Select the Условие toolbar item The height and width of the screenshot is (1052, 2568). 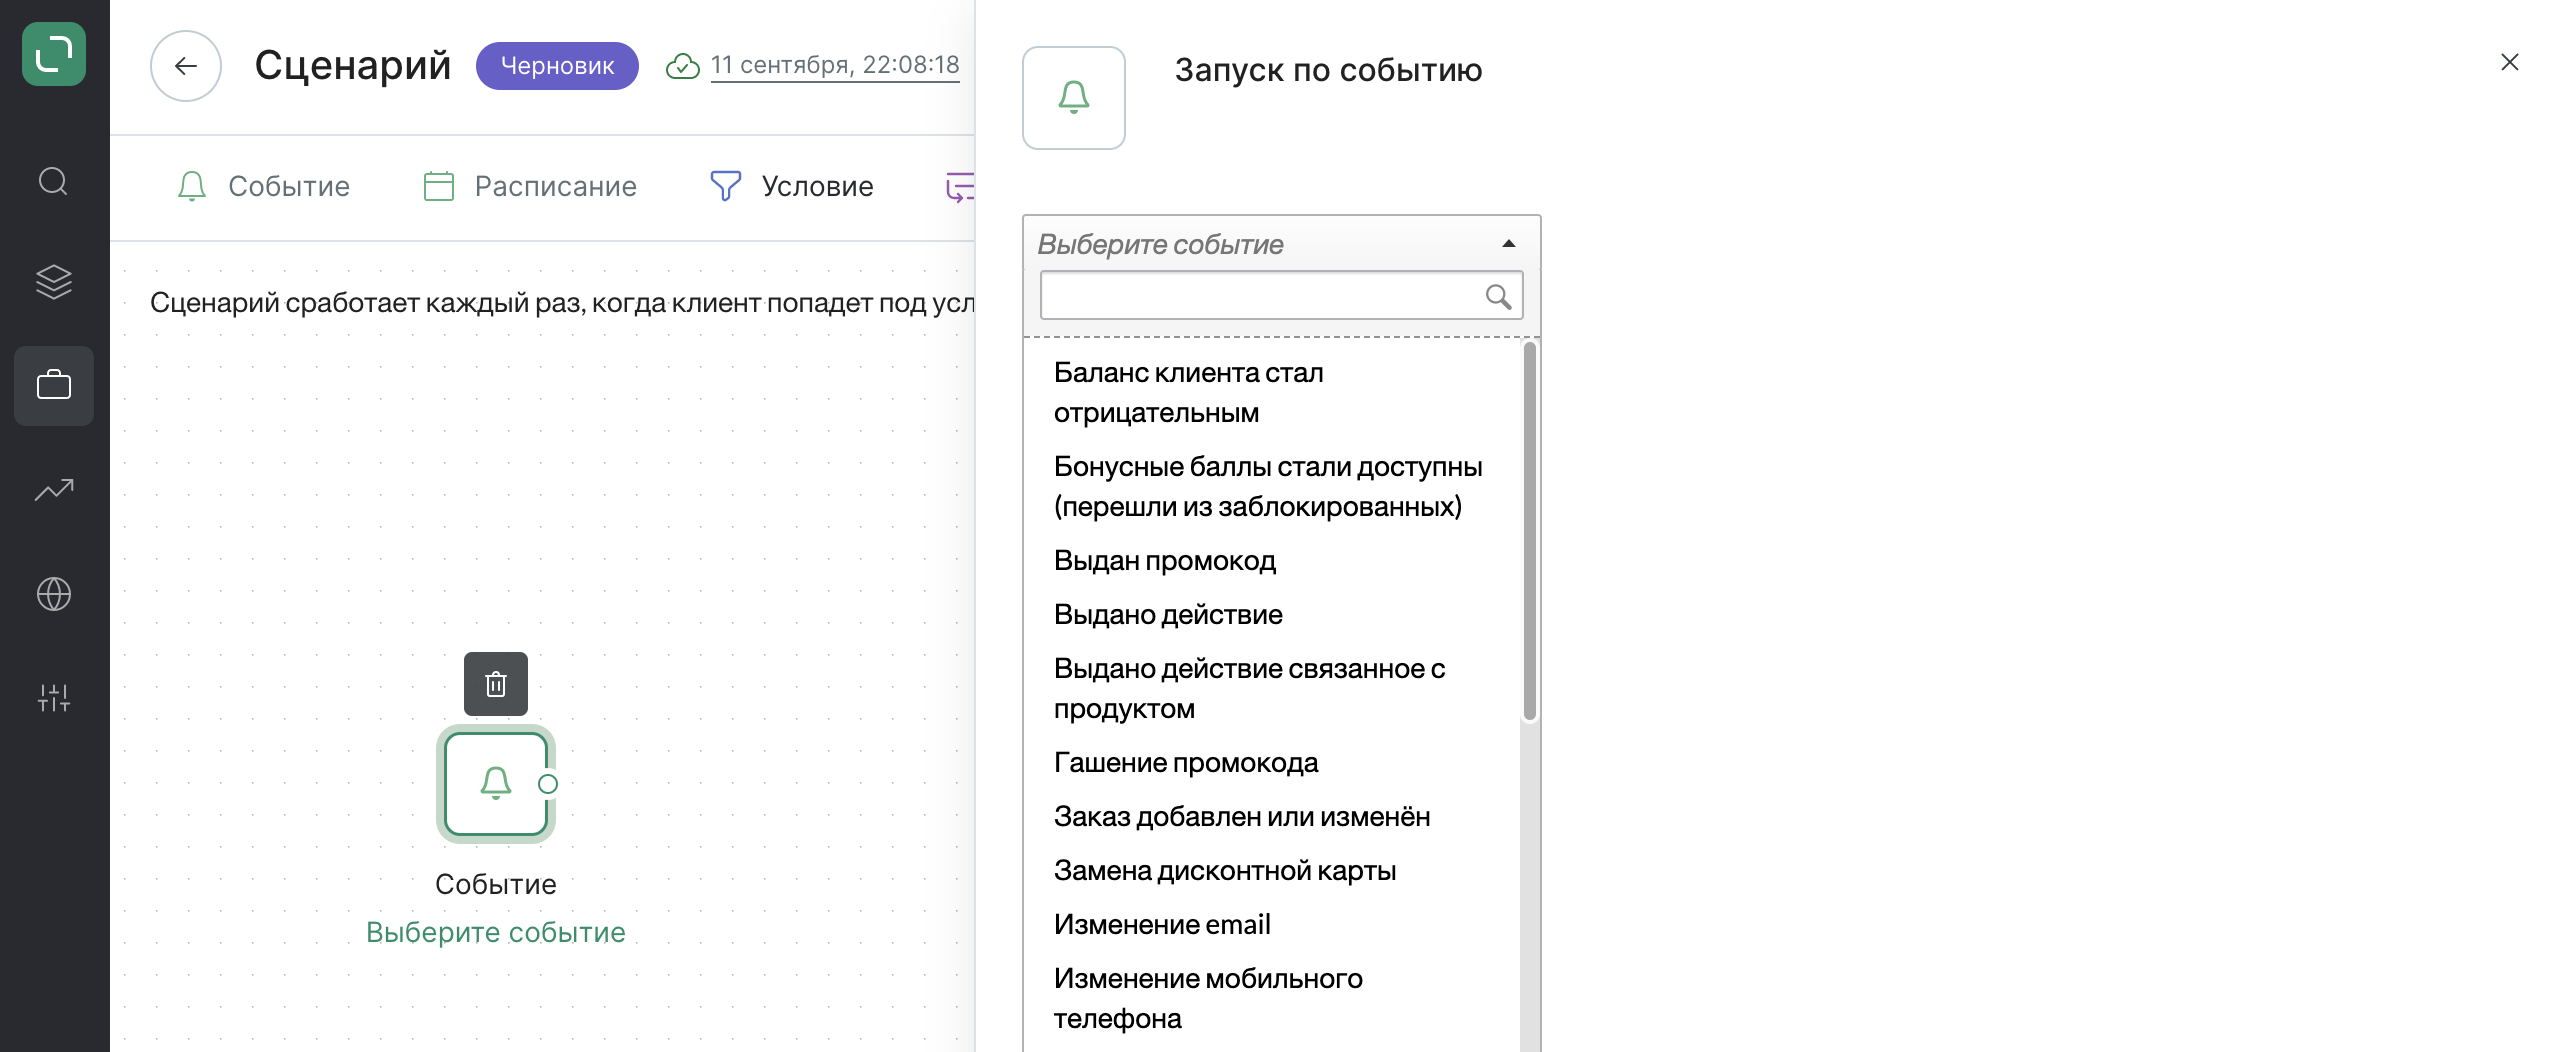click(791, 186)
